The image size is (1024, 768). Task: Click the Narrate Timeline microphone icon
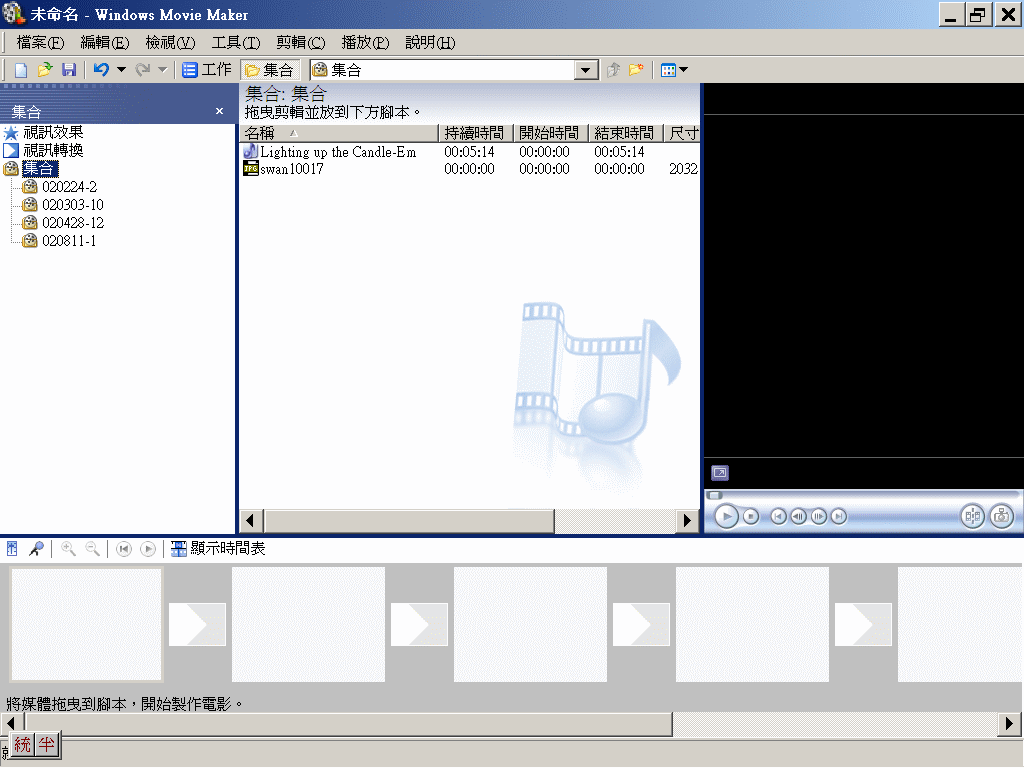(36, 549)
